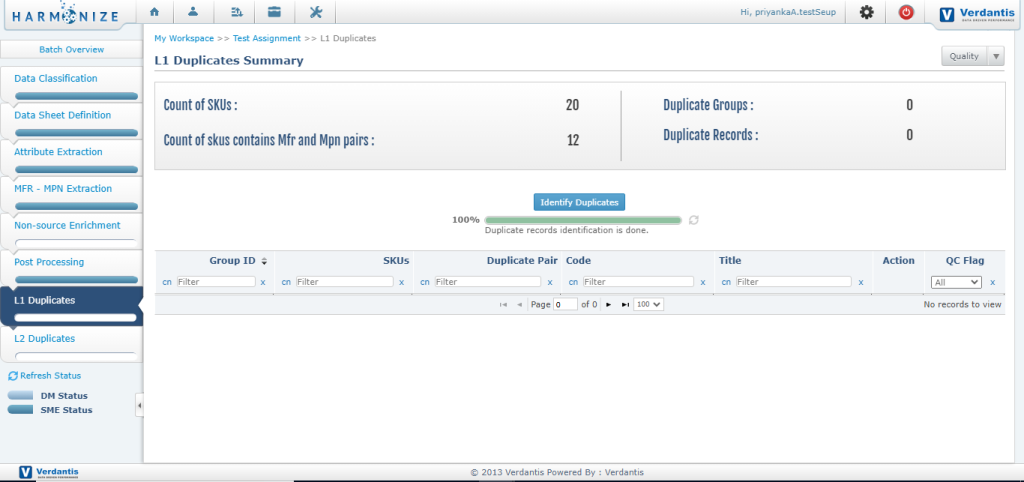Viewport: 1024px width, 482px height.
Task: Click Refresh Status link
Action: (x=44, y=376)
